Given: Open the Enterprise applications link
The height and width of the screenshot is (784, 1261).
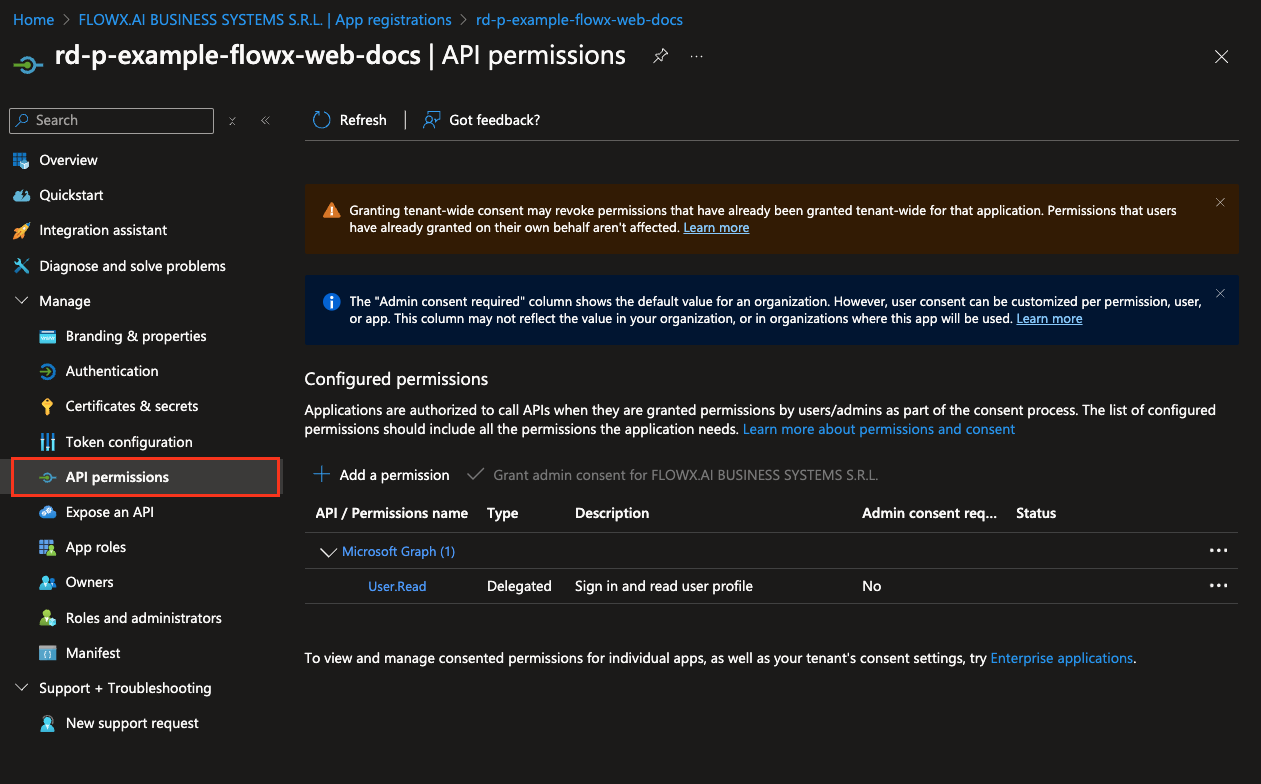Looking at the screenshot, I should (x=1062, y=658).
